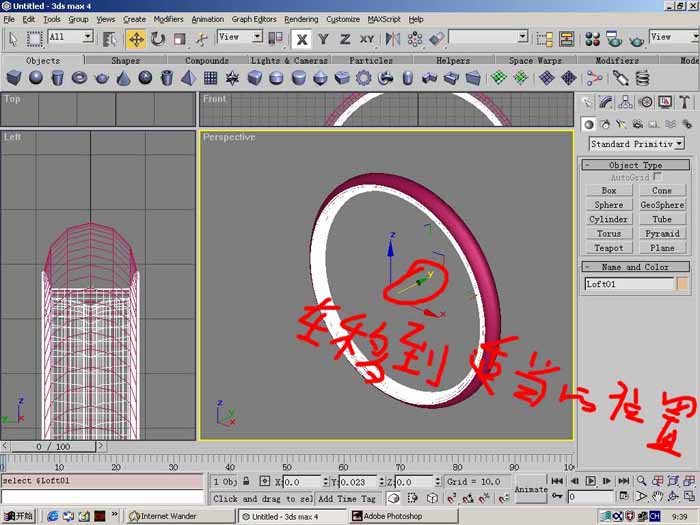Open the Motion command panel tab

pos(646,102)
